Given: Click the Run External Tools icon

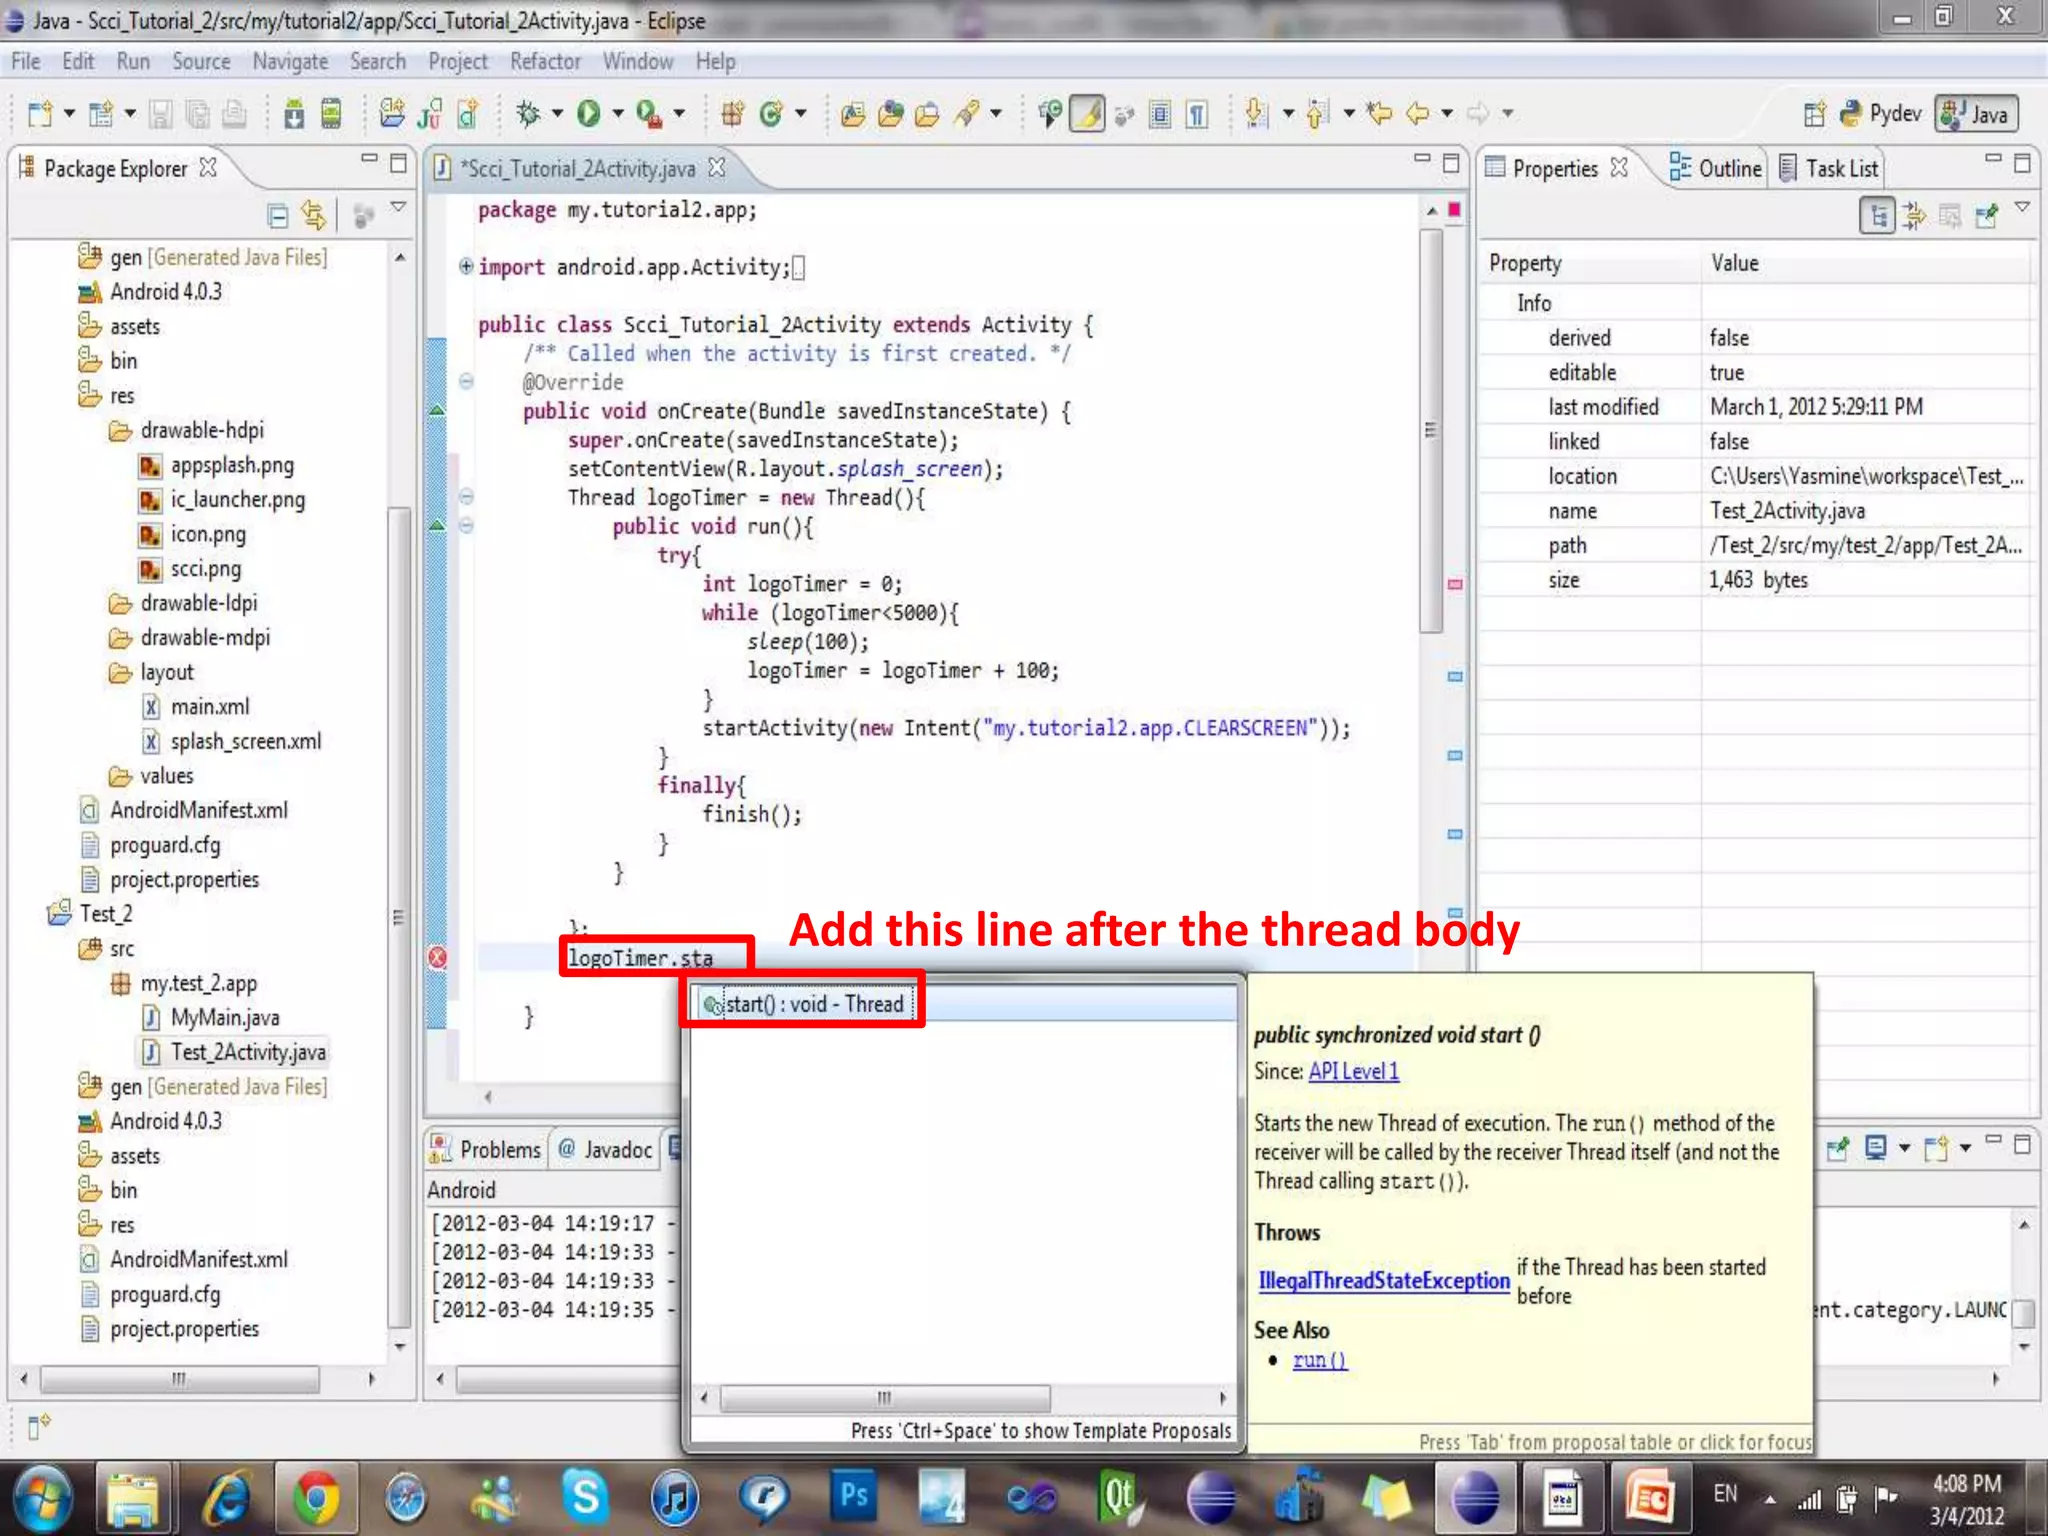Looking at the screenshot, I should tap(649, 114).
